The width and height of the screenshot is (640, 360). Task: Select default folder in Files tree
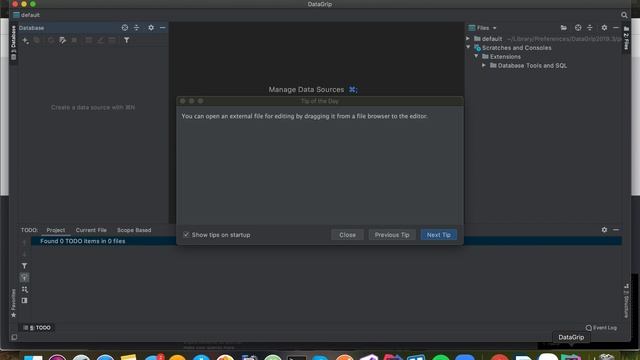pyautogui.click(x=492, y=39)
